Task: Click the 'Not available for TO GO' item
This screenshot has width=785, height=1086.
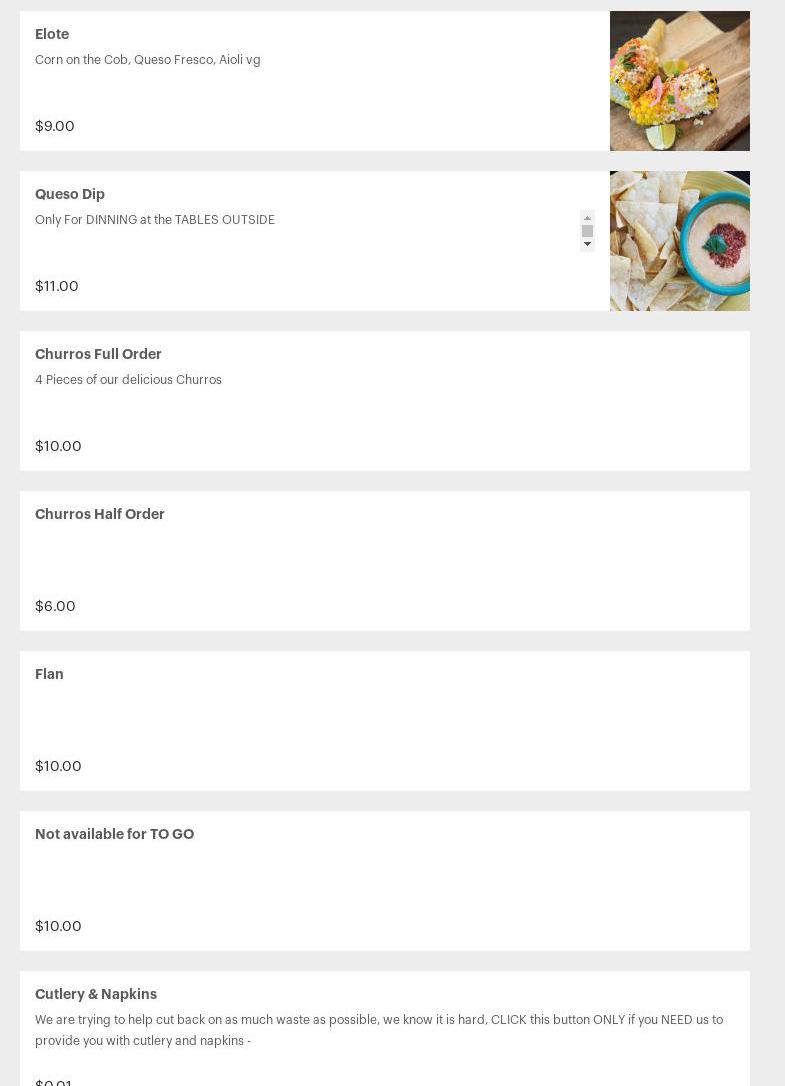Action: [x=114, y=834]
